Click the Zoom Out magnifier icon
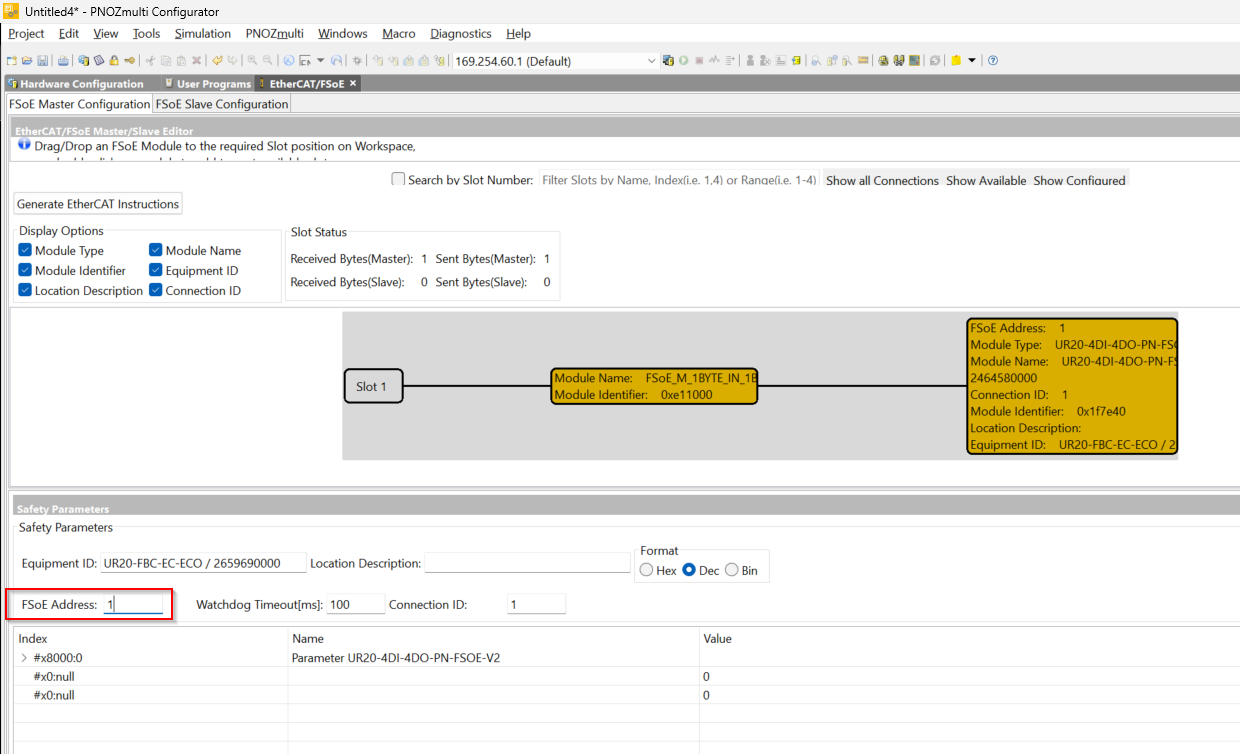The width and height of the screenshot is (1240, 754). 267,60
